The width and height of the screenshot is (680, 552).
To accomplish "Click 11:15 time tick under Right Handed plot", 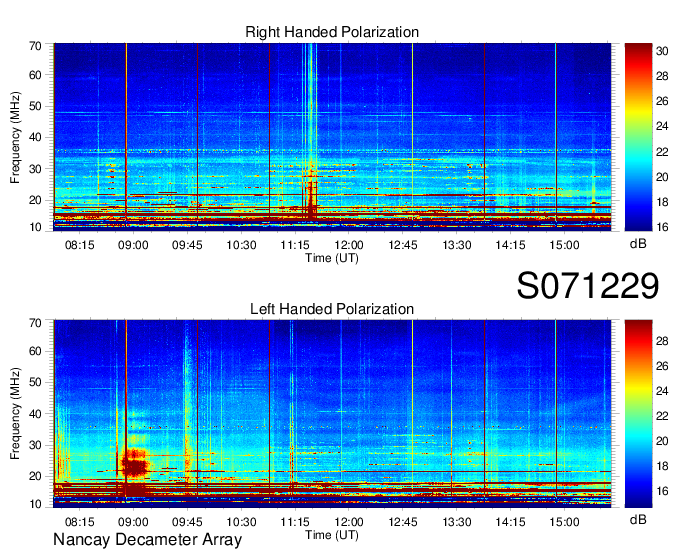I will (x=295, y=245).
